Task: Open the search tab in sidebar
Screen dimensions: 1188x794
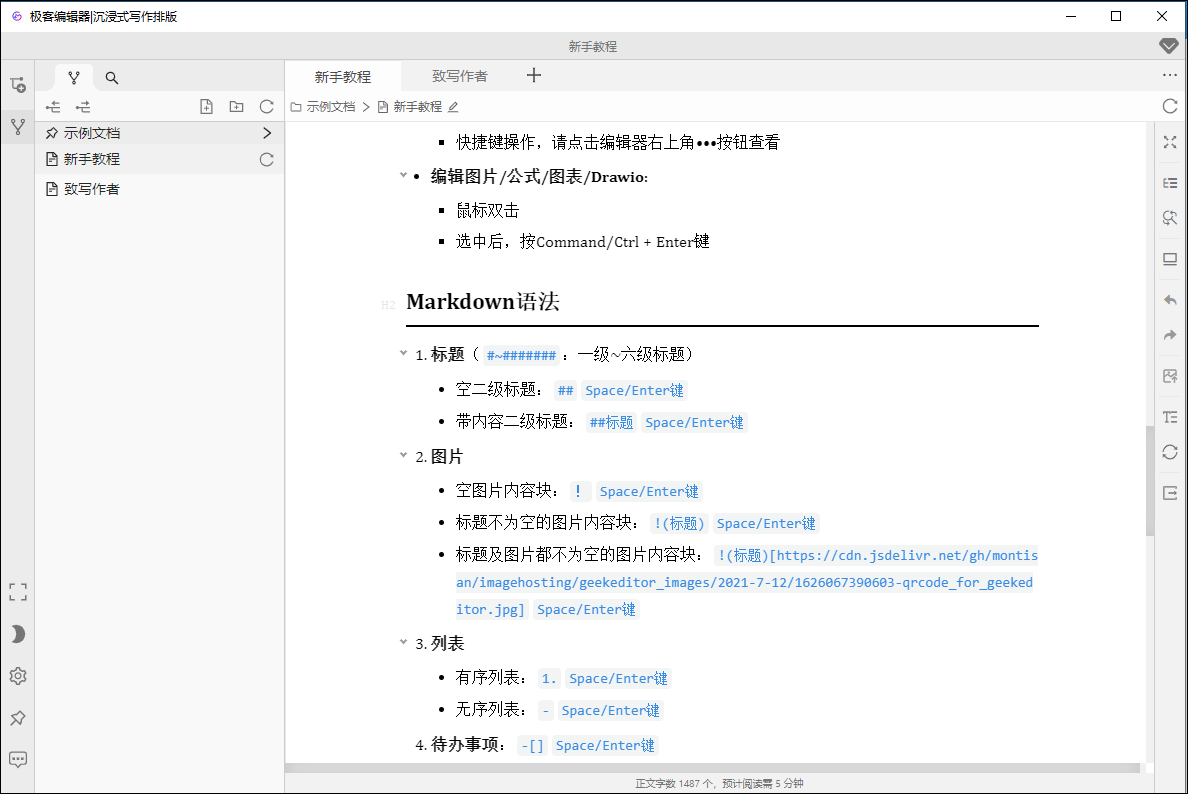Action: point(111,77)
